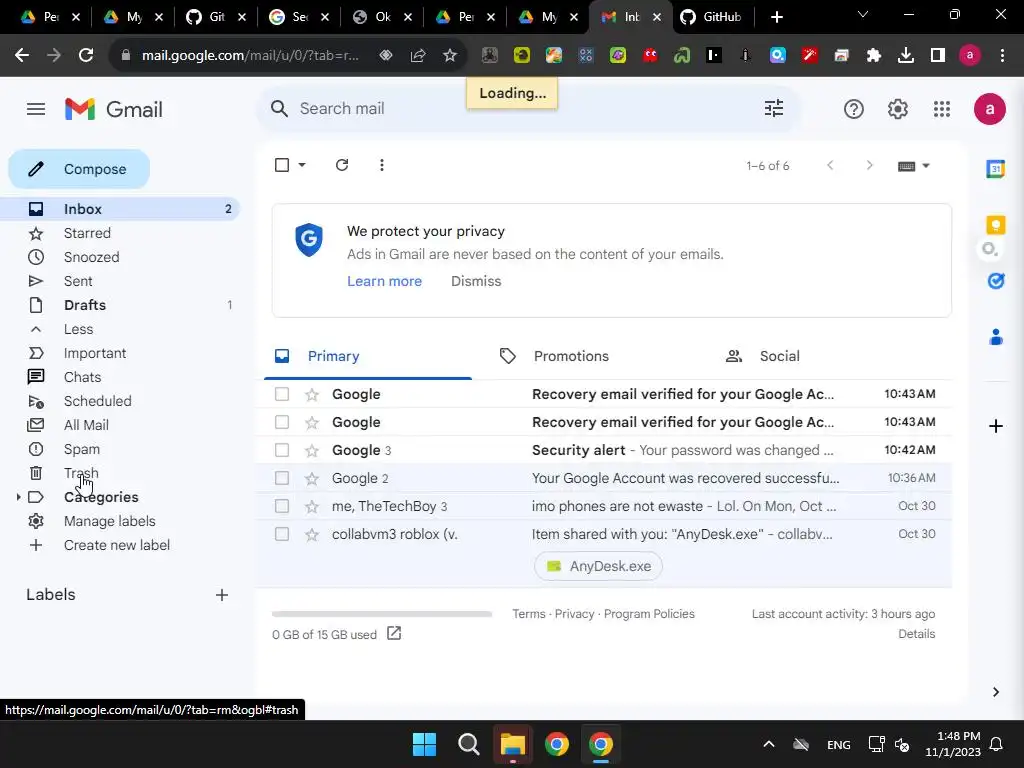Open storage management external link icon

coord(394,633)
